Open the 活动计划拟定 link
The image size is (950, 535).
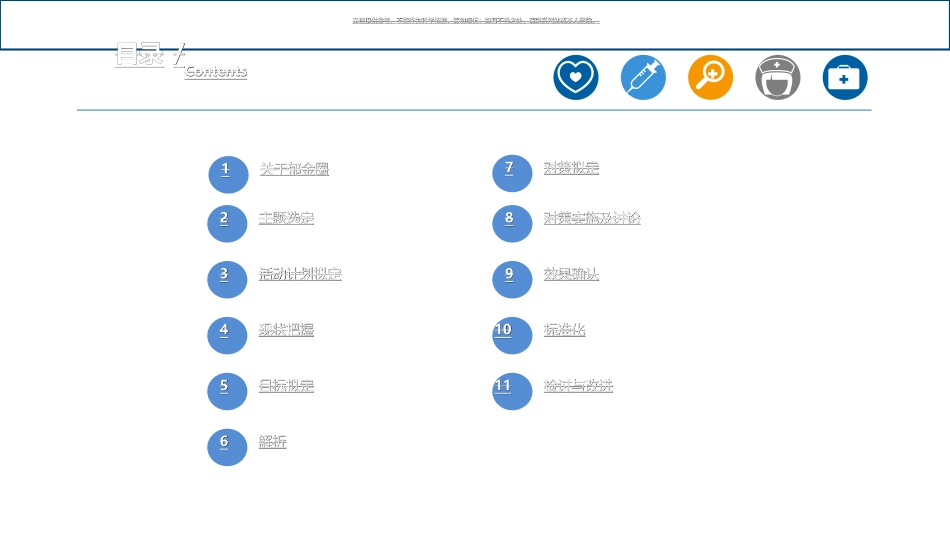(301, 274)
